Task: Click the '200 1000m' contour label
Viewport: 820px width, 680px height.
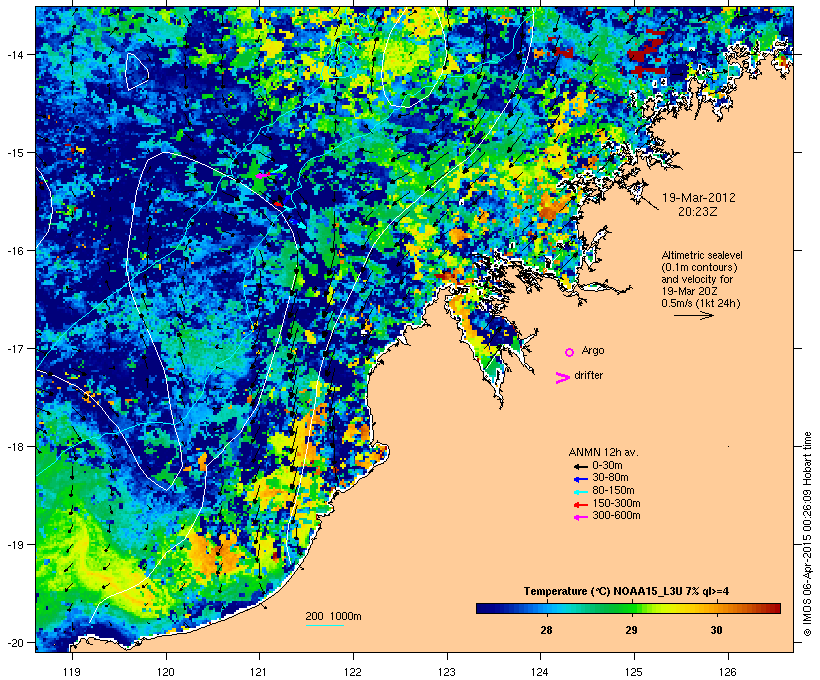Action: click(333, 616)
